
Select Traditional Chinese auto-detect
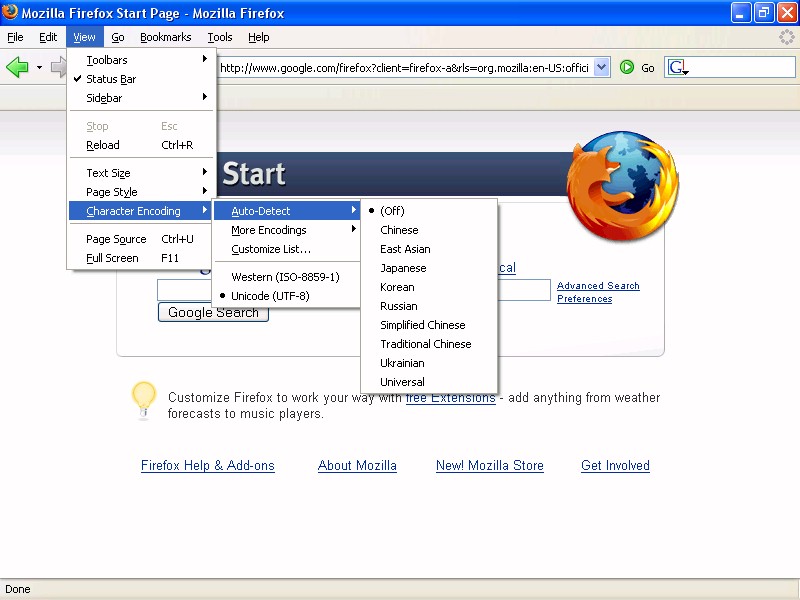pos(429,344)
